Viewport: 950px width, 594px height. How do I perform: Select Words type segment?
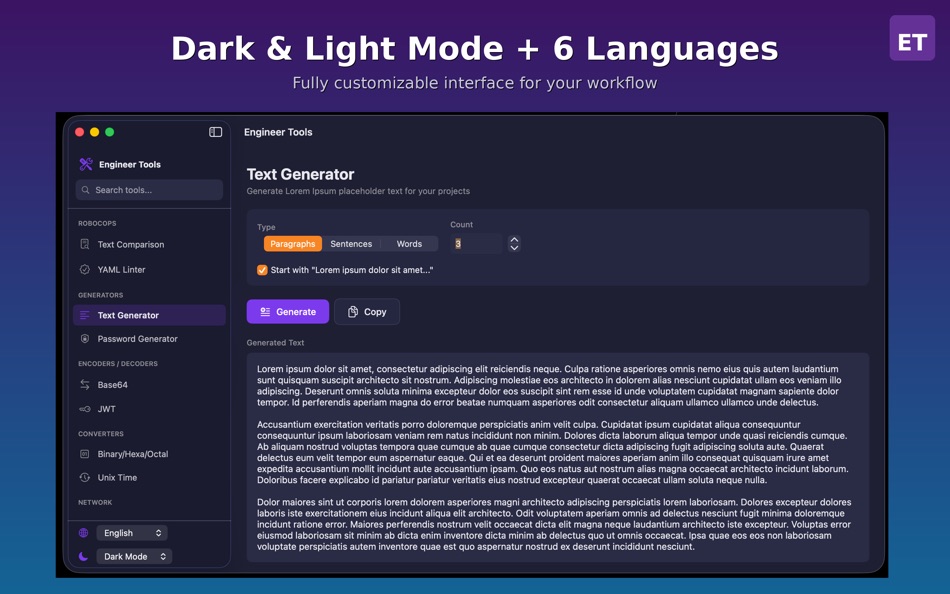(x=409, y=244)
